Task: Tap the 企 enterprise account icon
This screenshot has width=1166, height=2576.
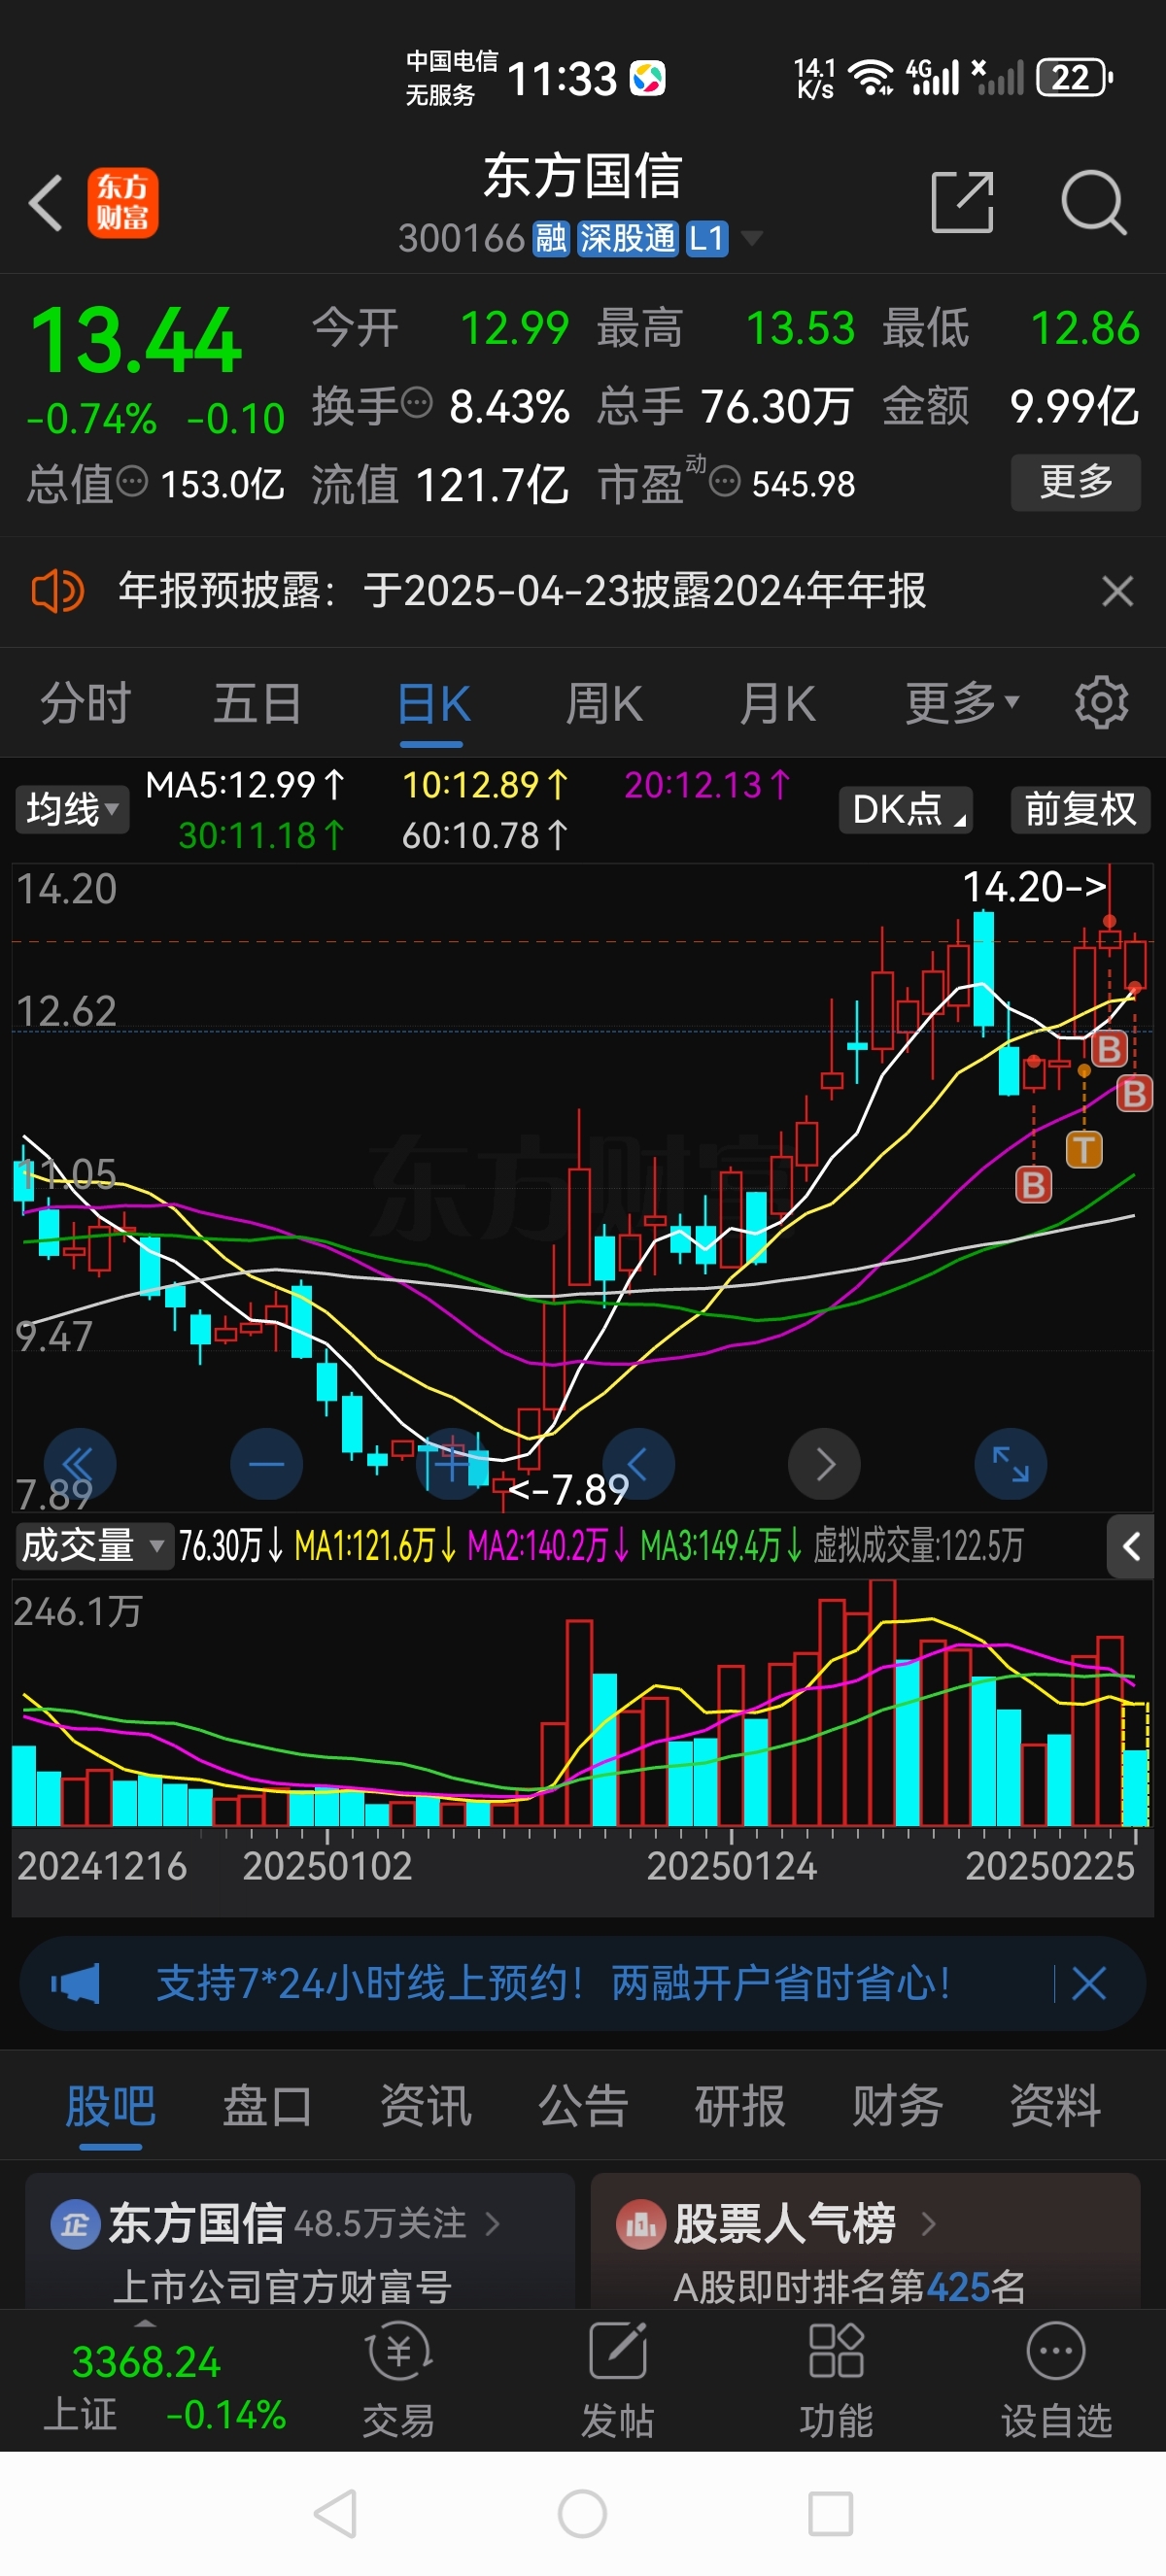Action: click(75, 2223)
